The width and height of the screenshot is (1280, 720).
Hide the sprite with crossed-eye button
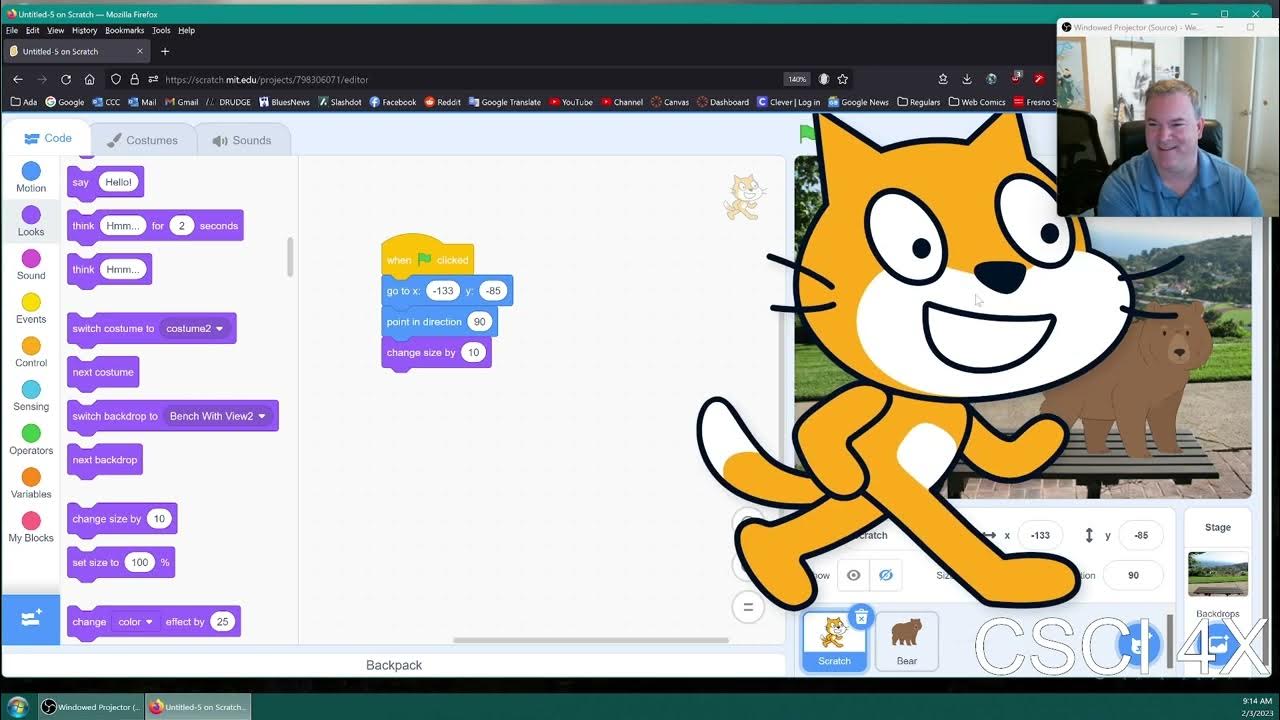pyautogui.click(x=885, y=575)
